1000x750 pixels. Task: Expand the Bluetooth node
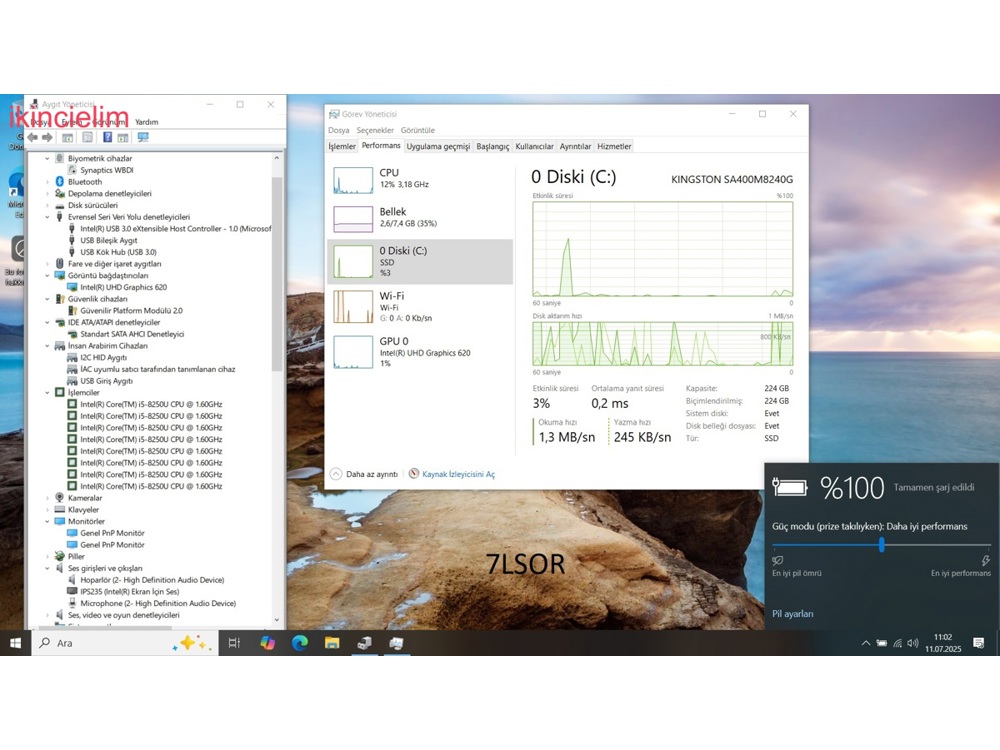click(47, 182)
